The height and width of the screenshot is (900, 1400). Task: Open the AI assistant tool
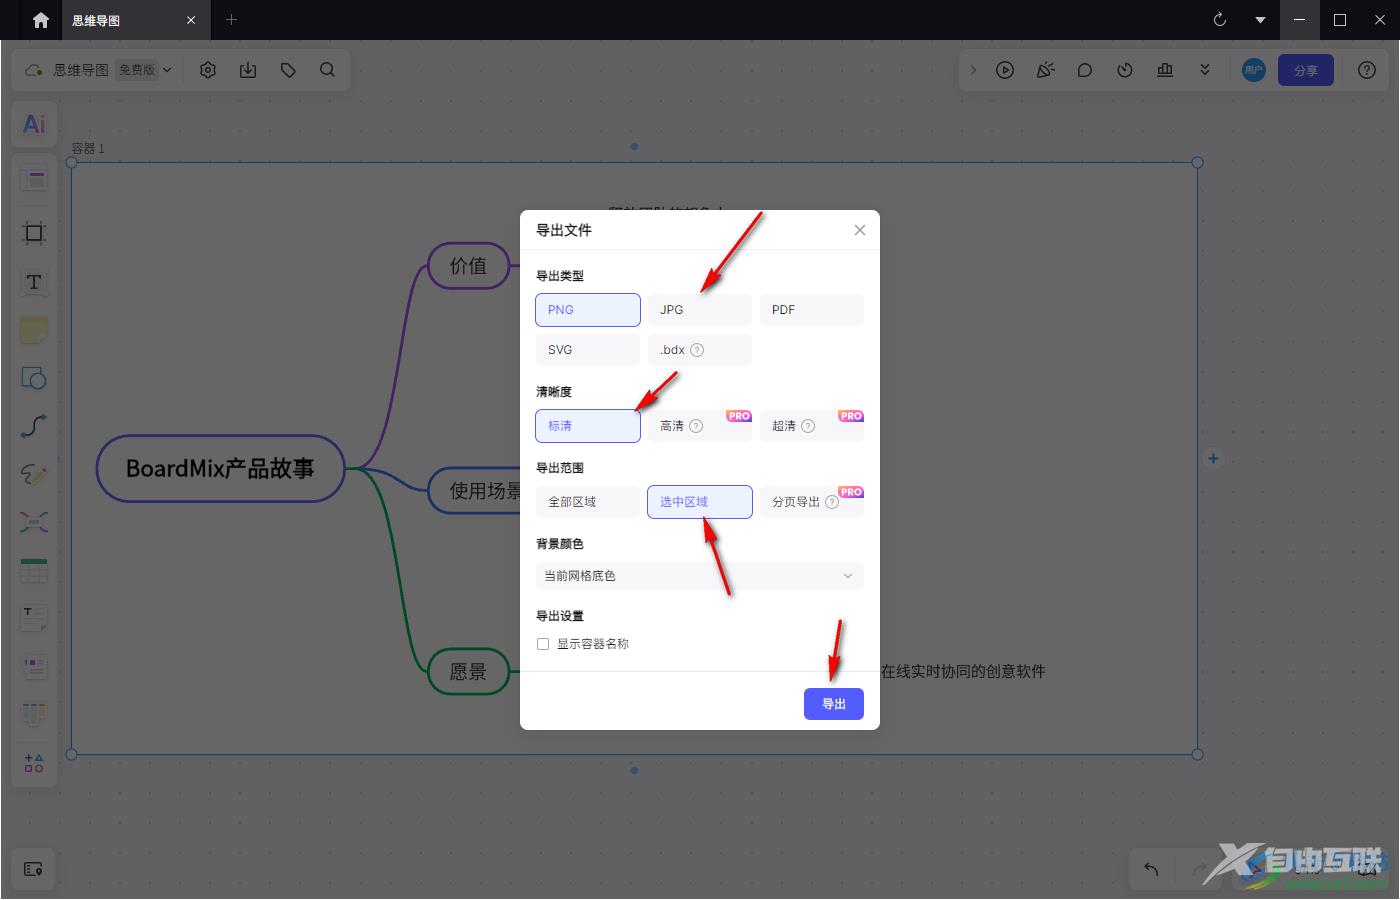point(34,124)
